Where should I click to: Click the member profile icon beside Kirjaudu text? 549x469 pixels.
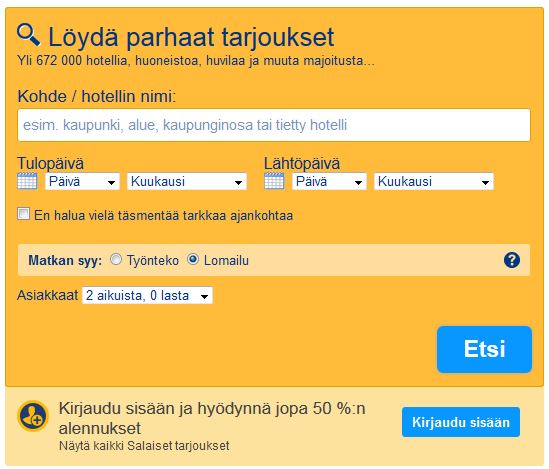tap(33, 416)
